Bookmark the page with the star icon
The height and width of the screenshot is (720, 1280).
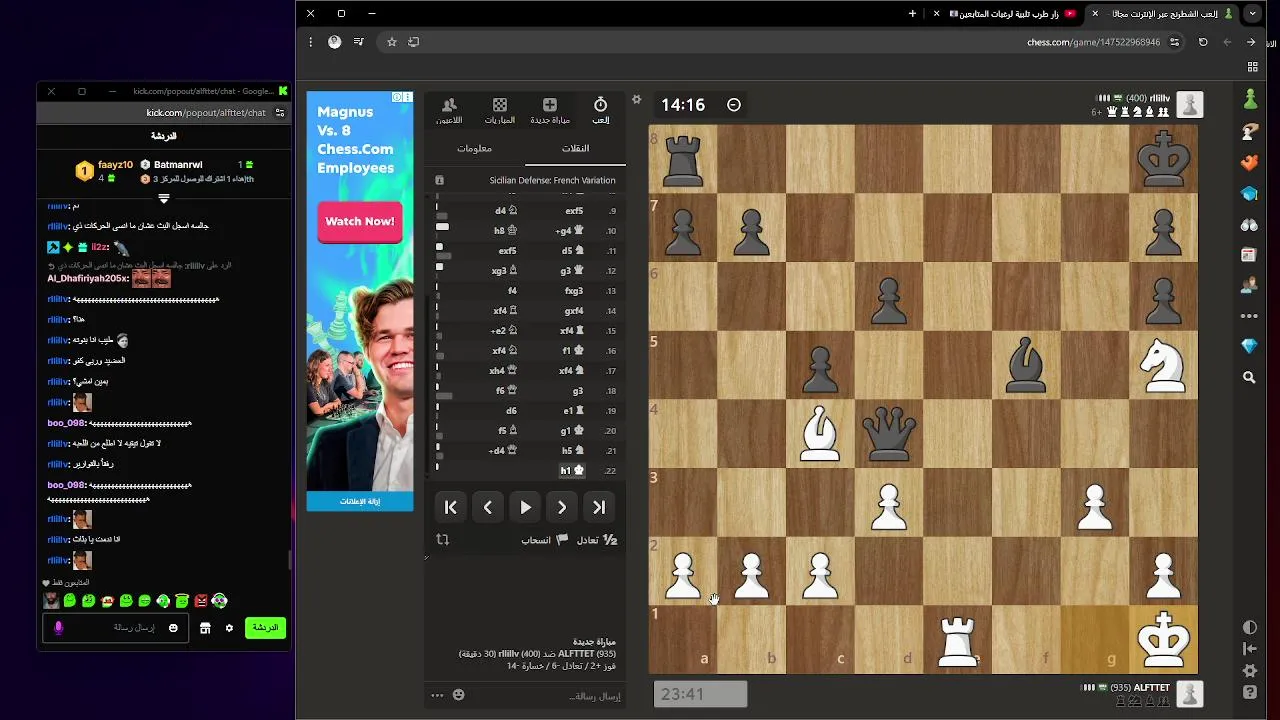click(392, 42)
